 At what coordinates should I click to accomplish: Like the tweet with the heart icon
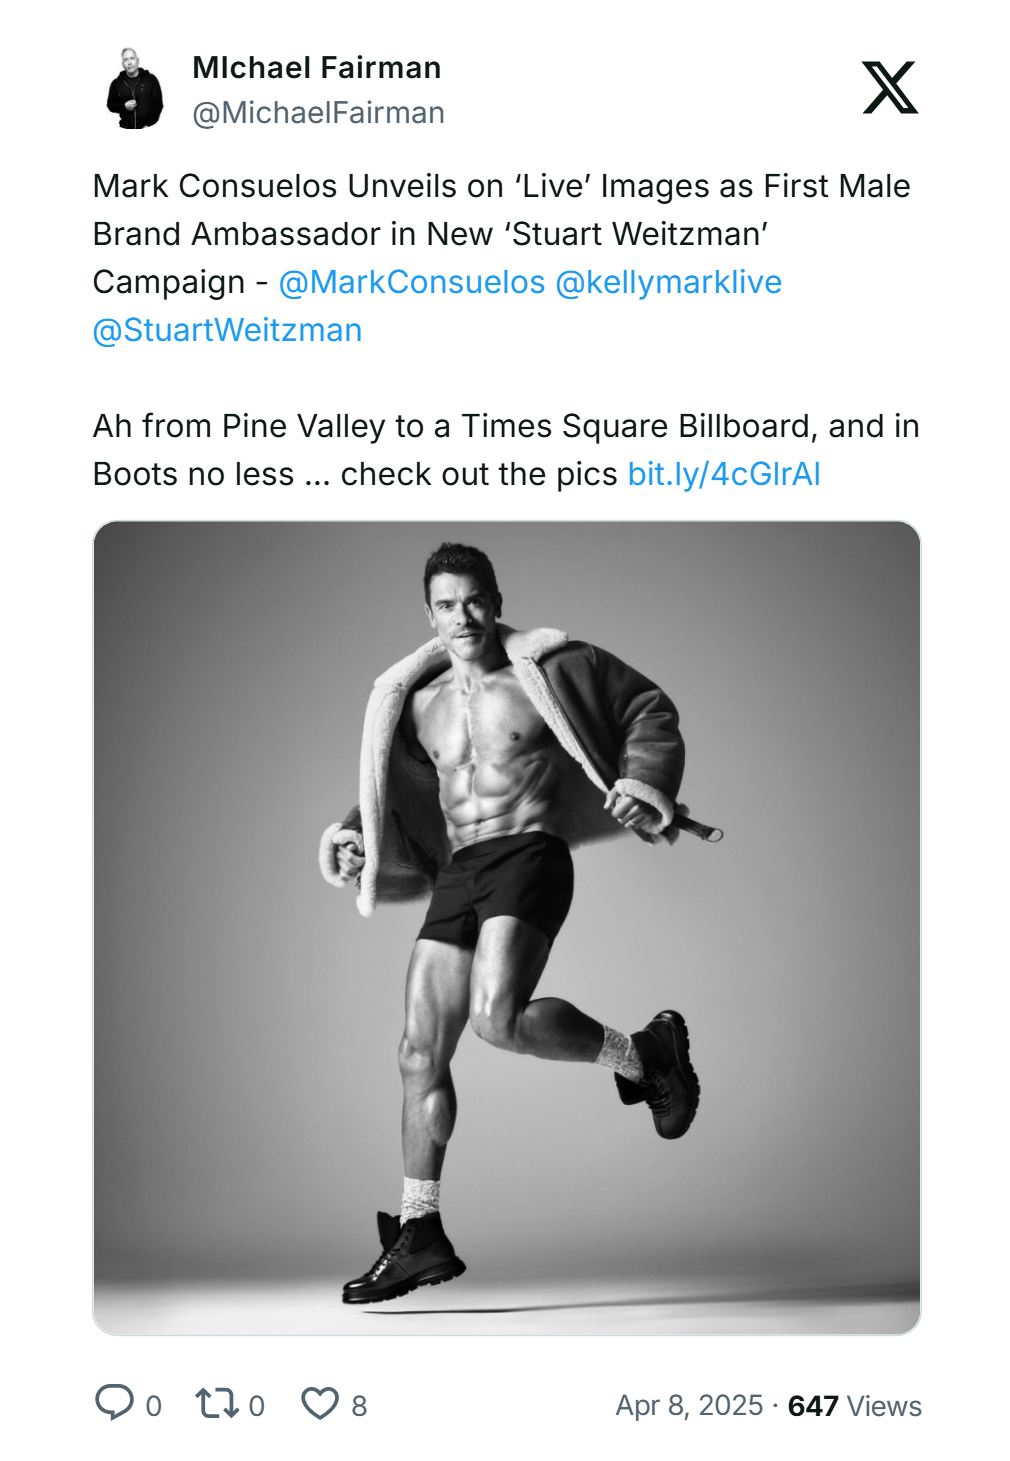(320, 1403)
